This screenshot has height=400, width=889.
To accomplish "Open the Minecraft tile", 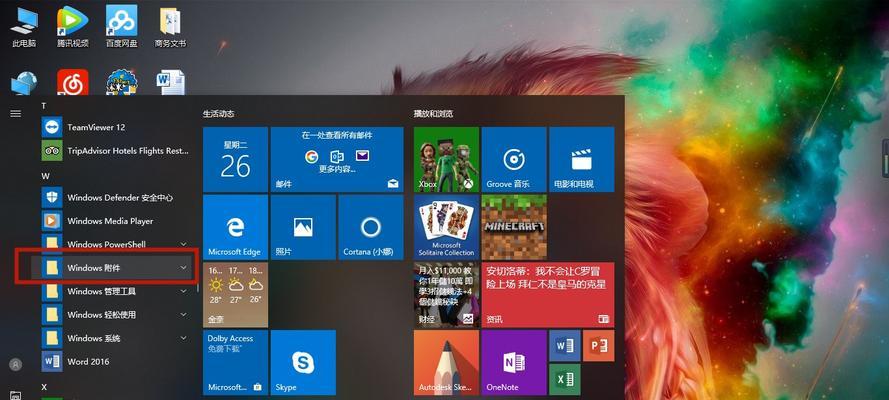I will point(514,227).
